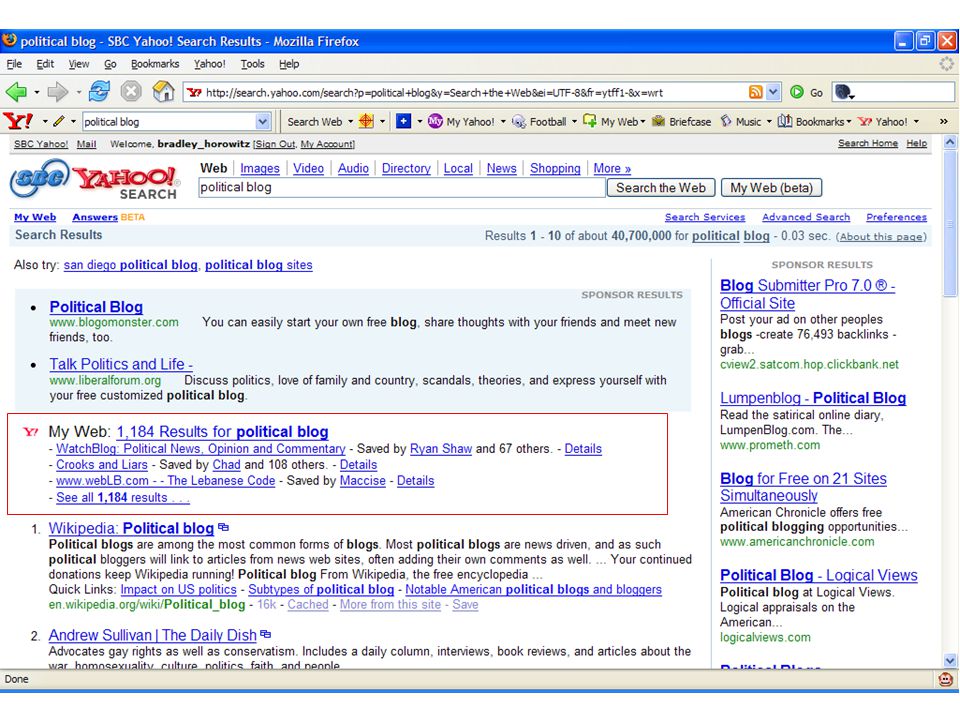
Task: Open the Bookmarks menu
Action: coord(155,64)
